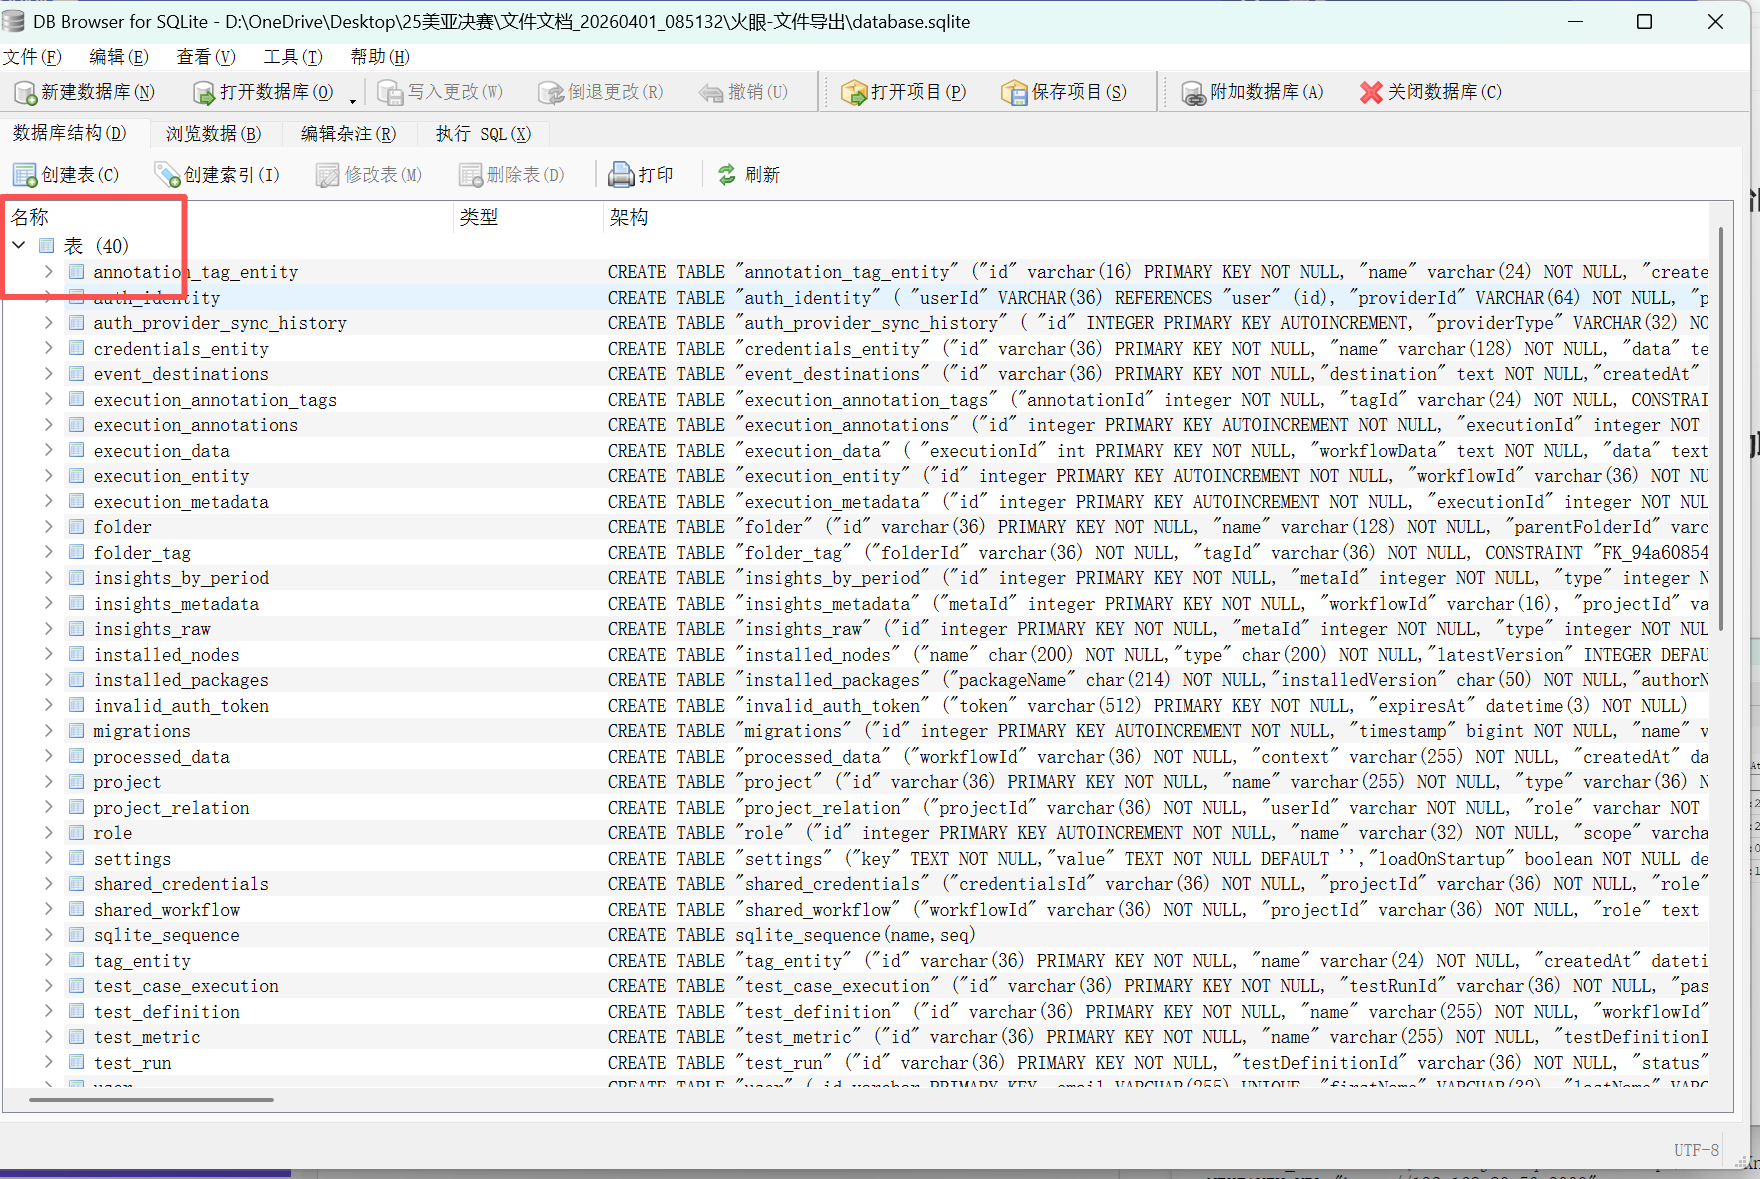Click the Refresh (刷新) icon
The height and width of the screenshot is (1179, 1760).
point(727,175)
